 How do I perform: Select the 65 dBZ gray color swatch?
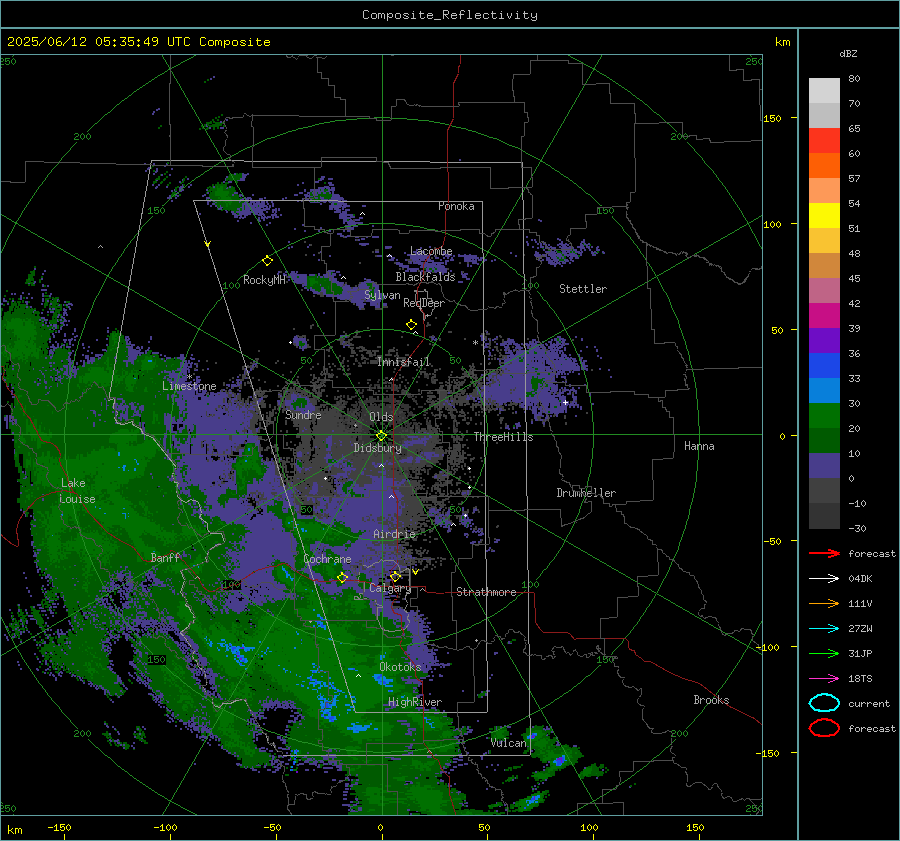click(824, 115)
